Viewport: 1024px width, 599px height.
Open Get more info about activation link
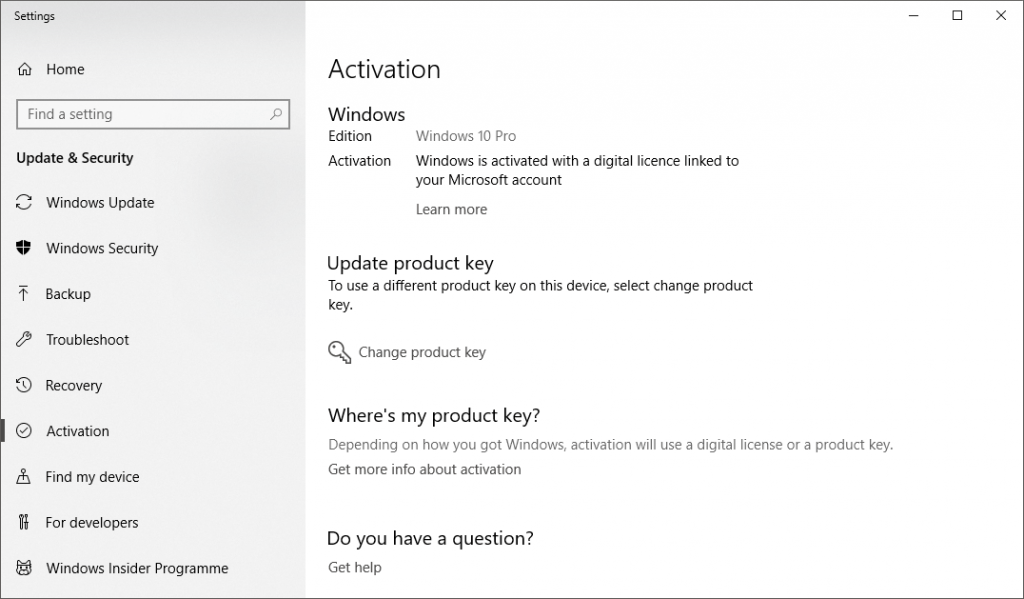pyautogui.click(x=424, y=469)
